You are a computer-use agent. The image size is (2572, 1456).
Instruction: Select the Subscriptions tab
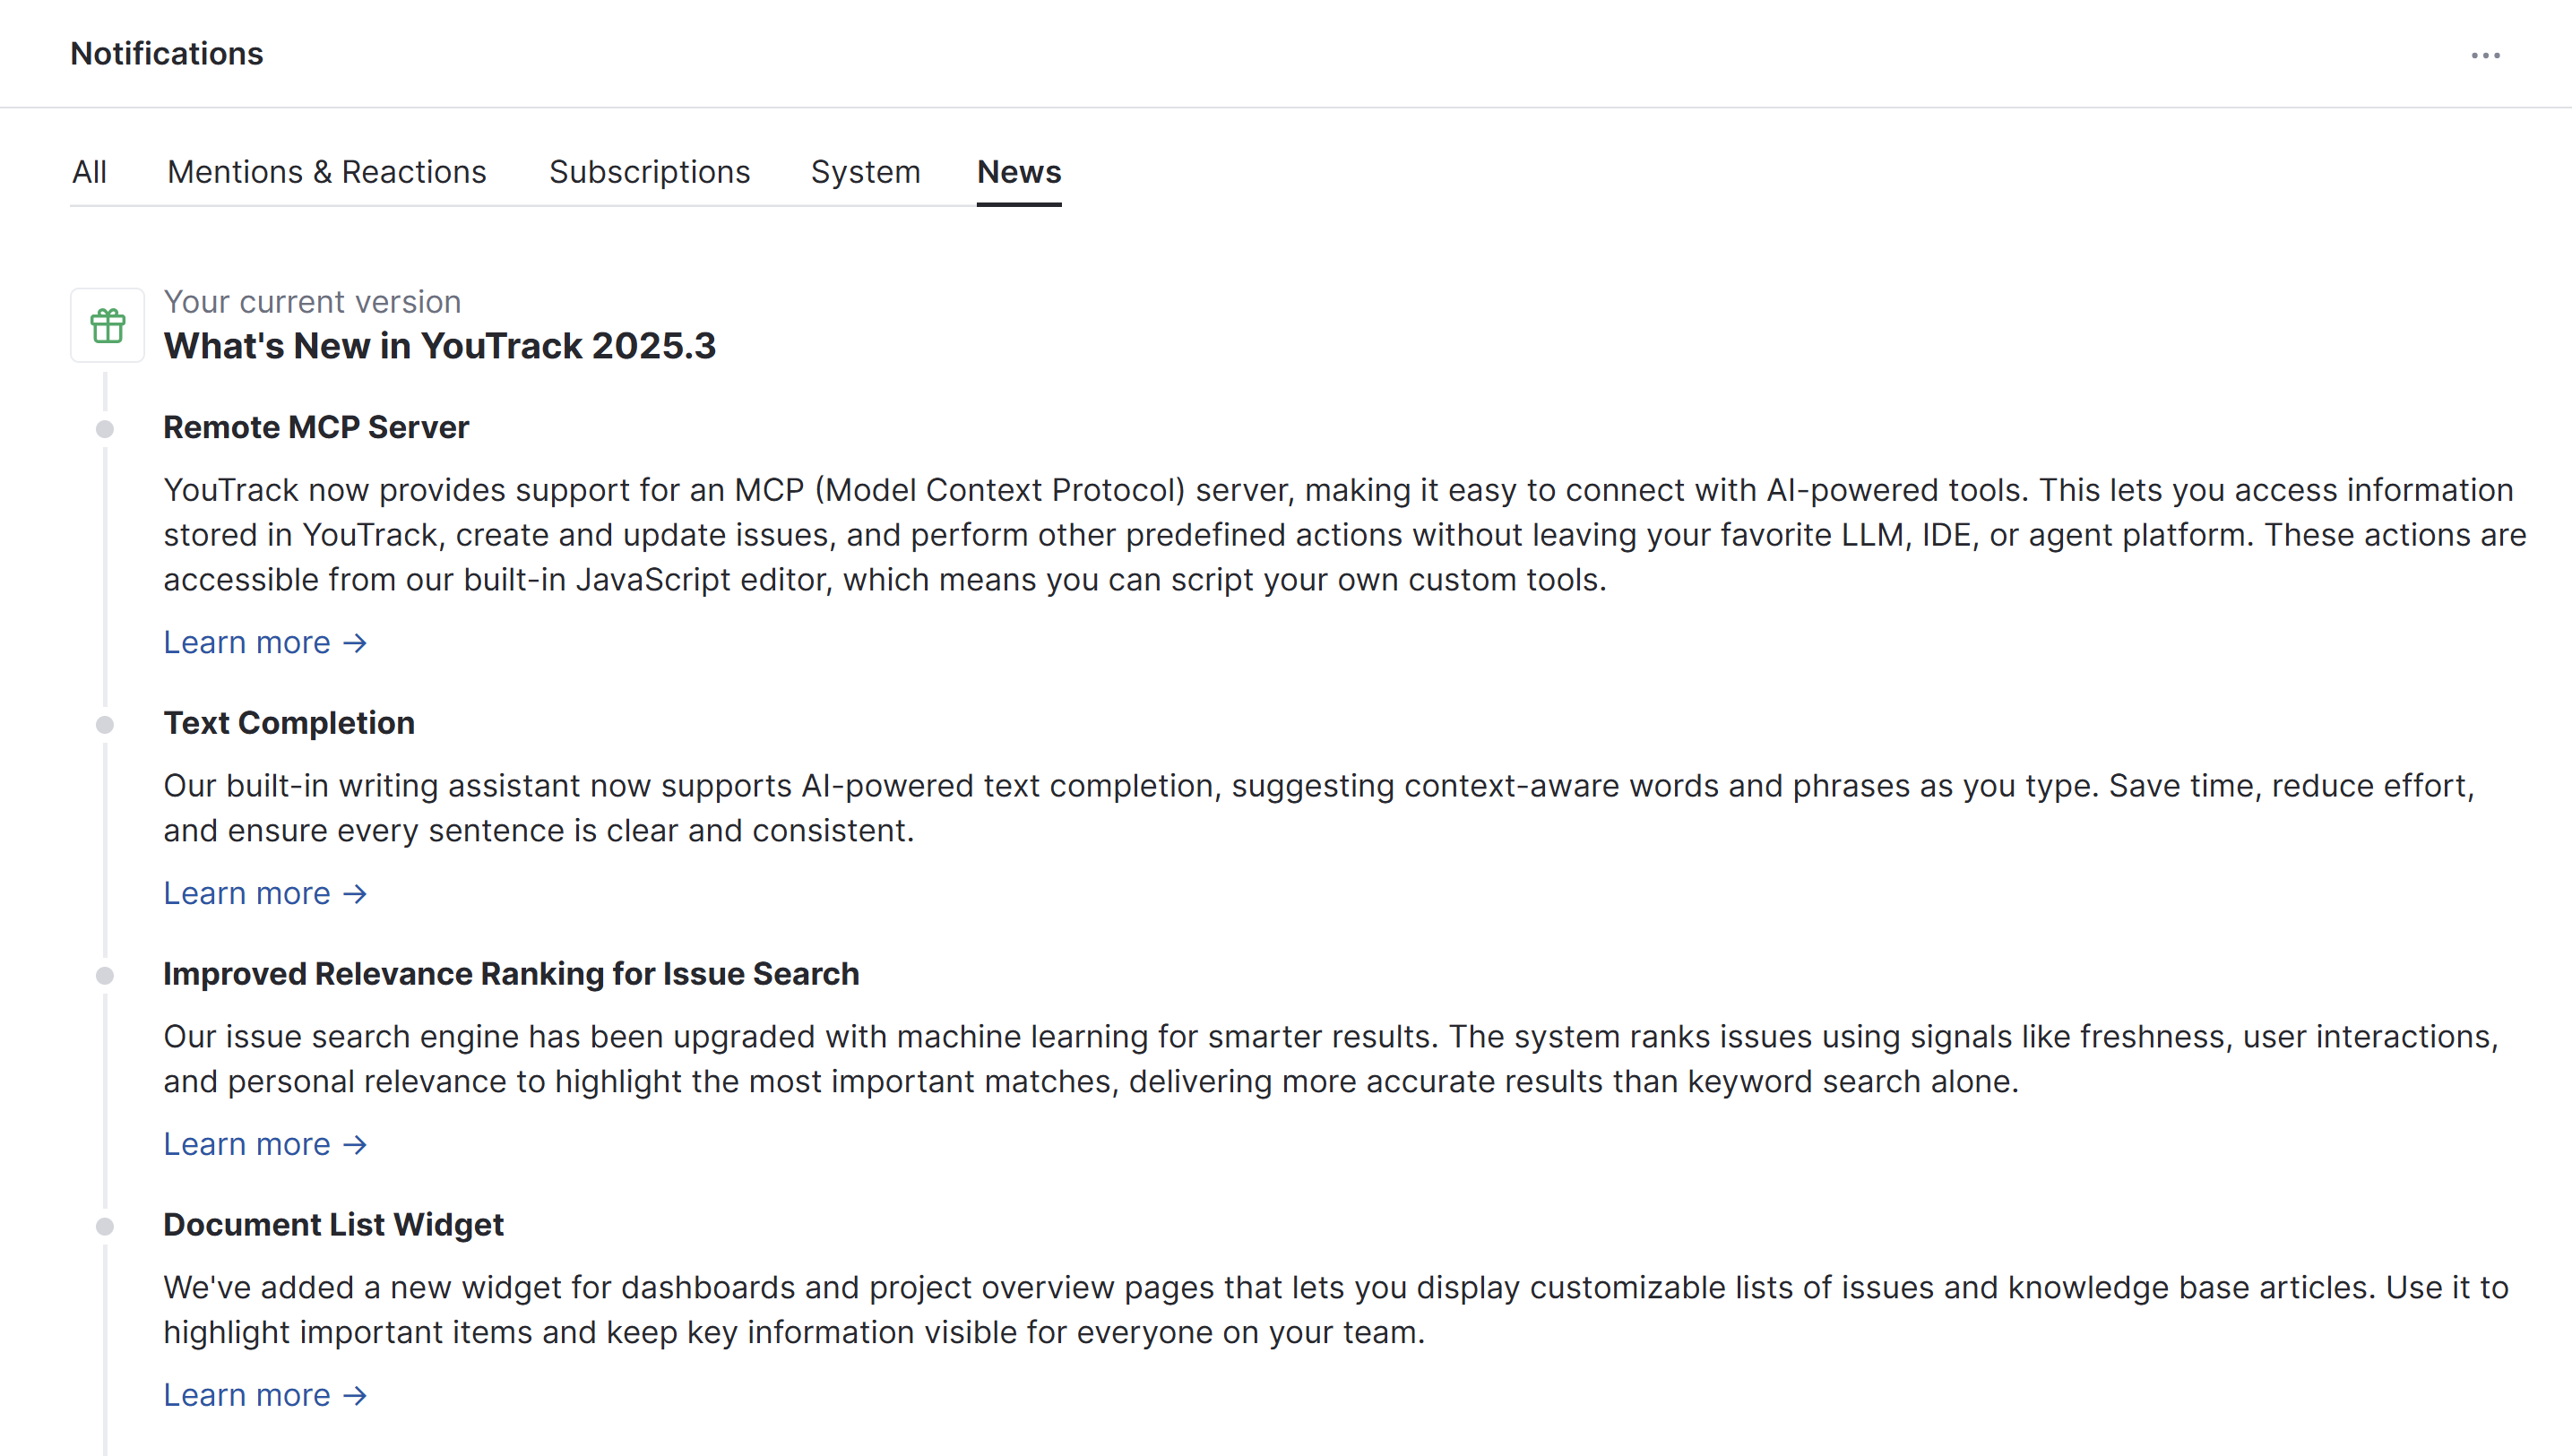coord(649,172)
